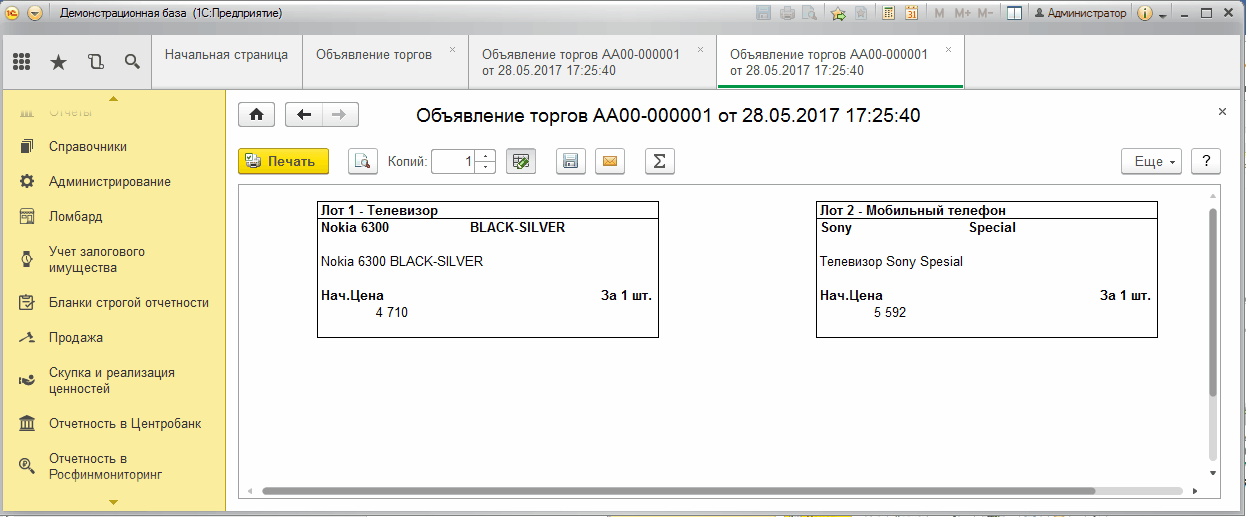
Task: Open Учет залогового имущества section
Action: 113,259
